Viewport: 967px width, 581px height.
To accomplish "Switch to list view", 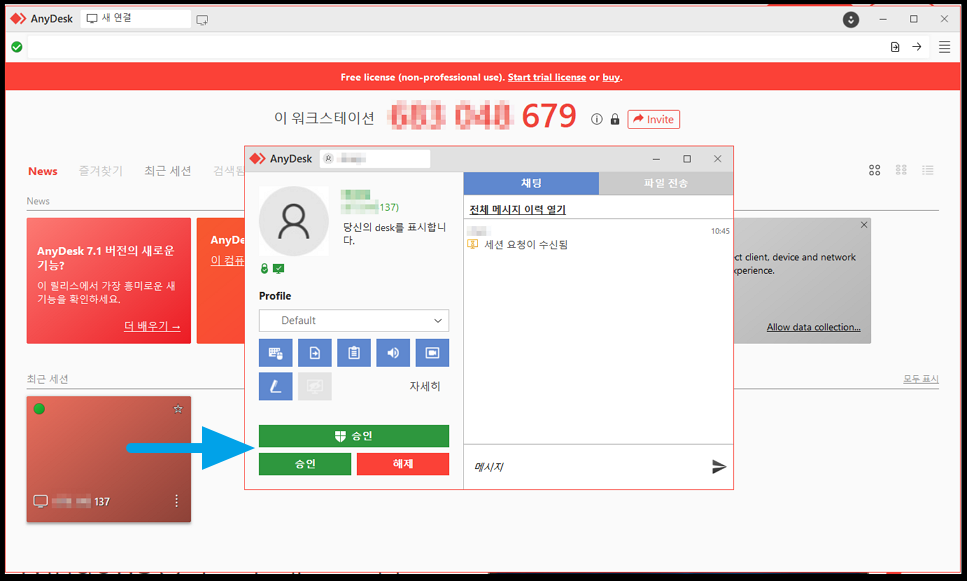I will pos(928,170).
